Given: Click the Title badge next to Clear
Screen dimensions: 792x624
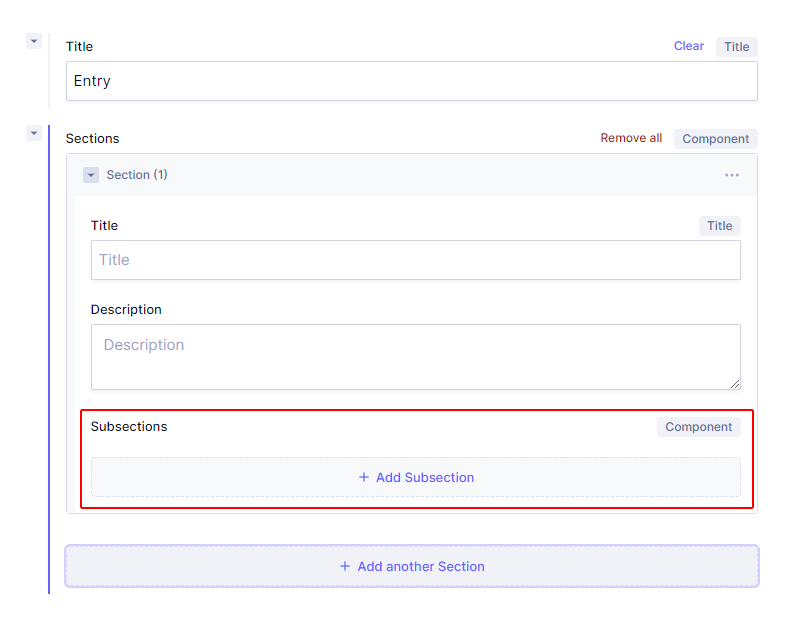Looking at the screenshot, I should pyautogui.click(x=736, y=47).
